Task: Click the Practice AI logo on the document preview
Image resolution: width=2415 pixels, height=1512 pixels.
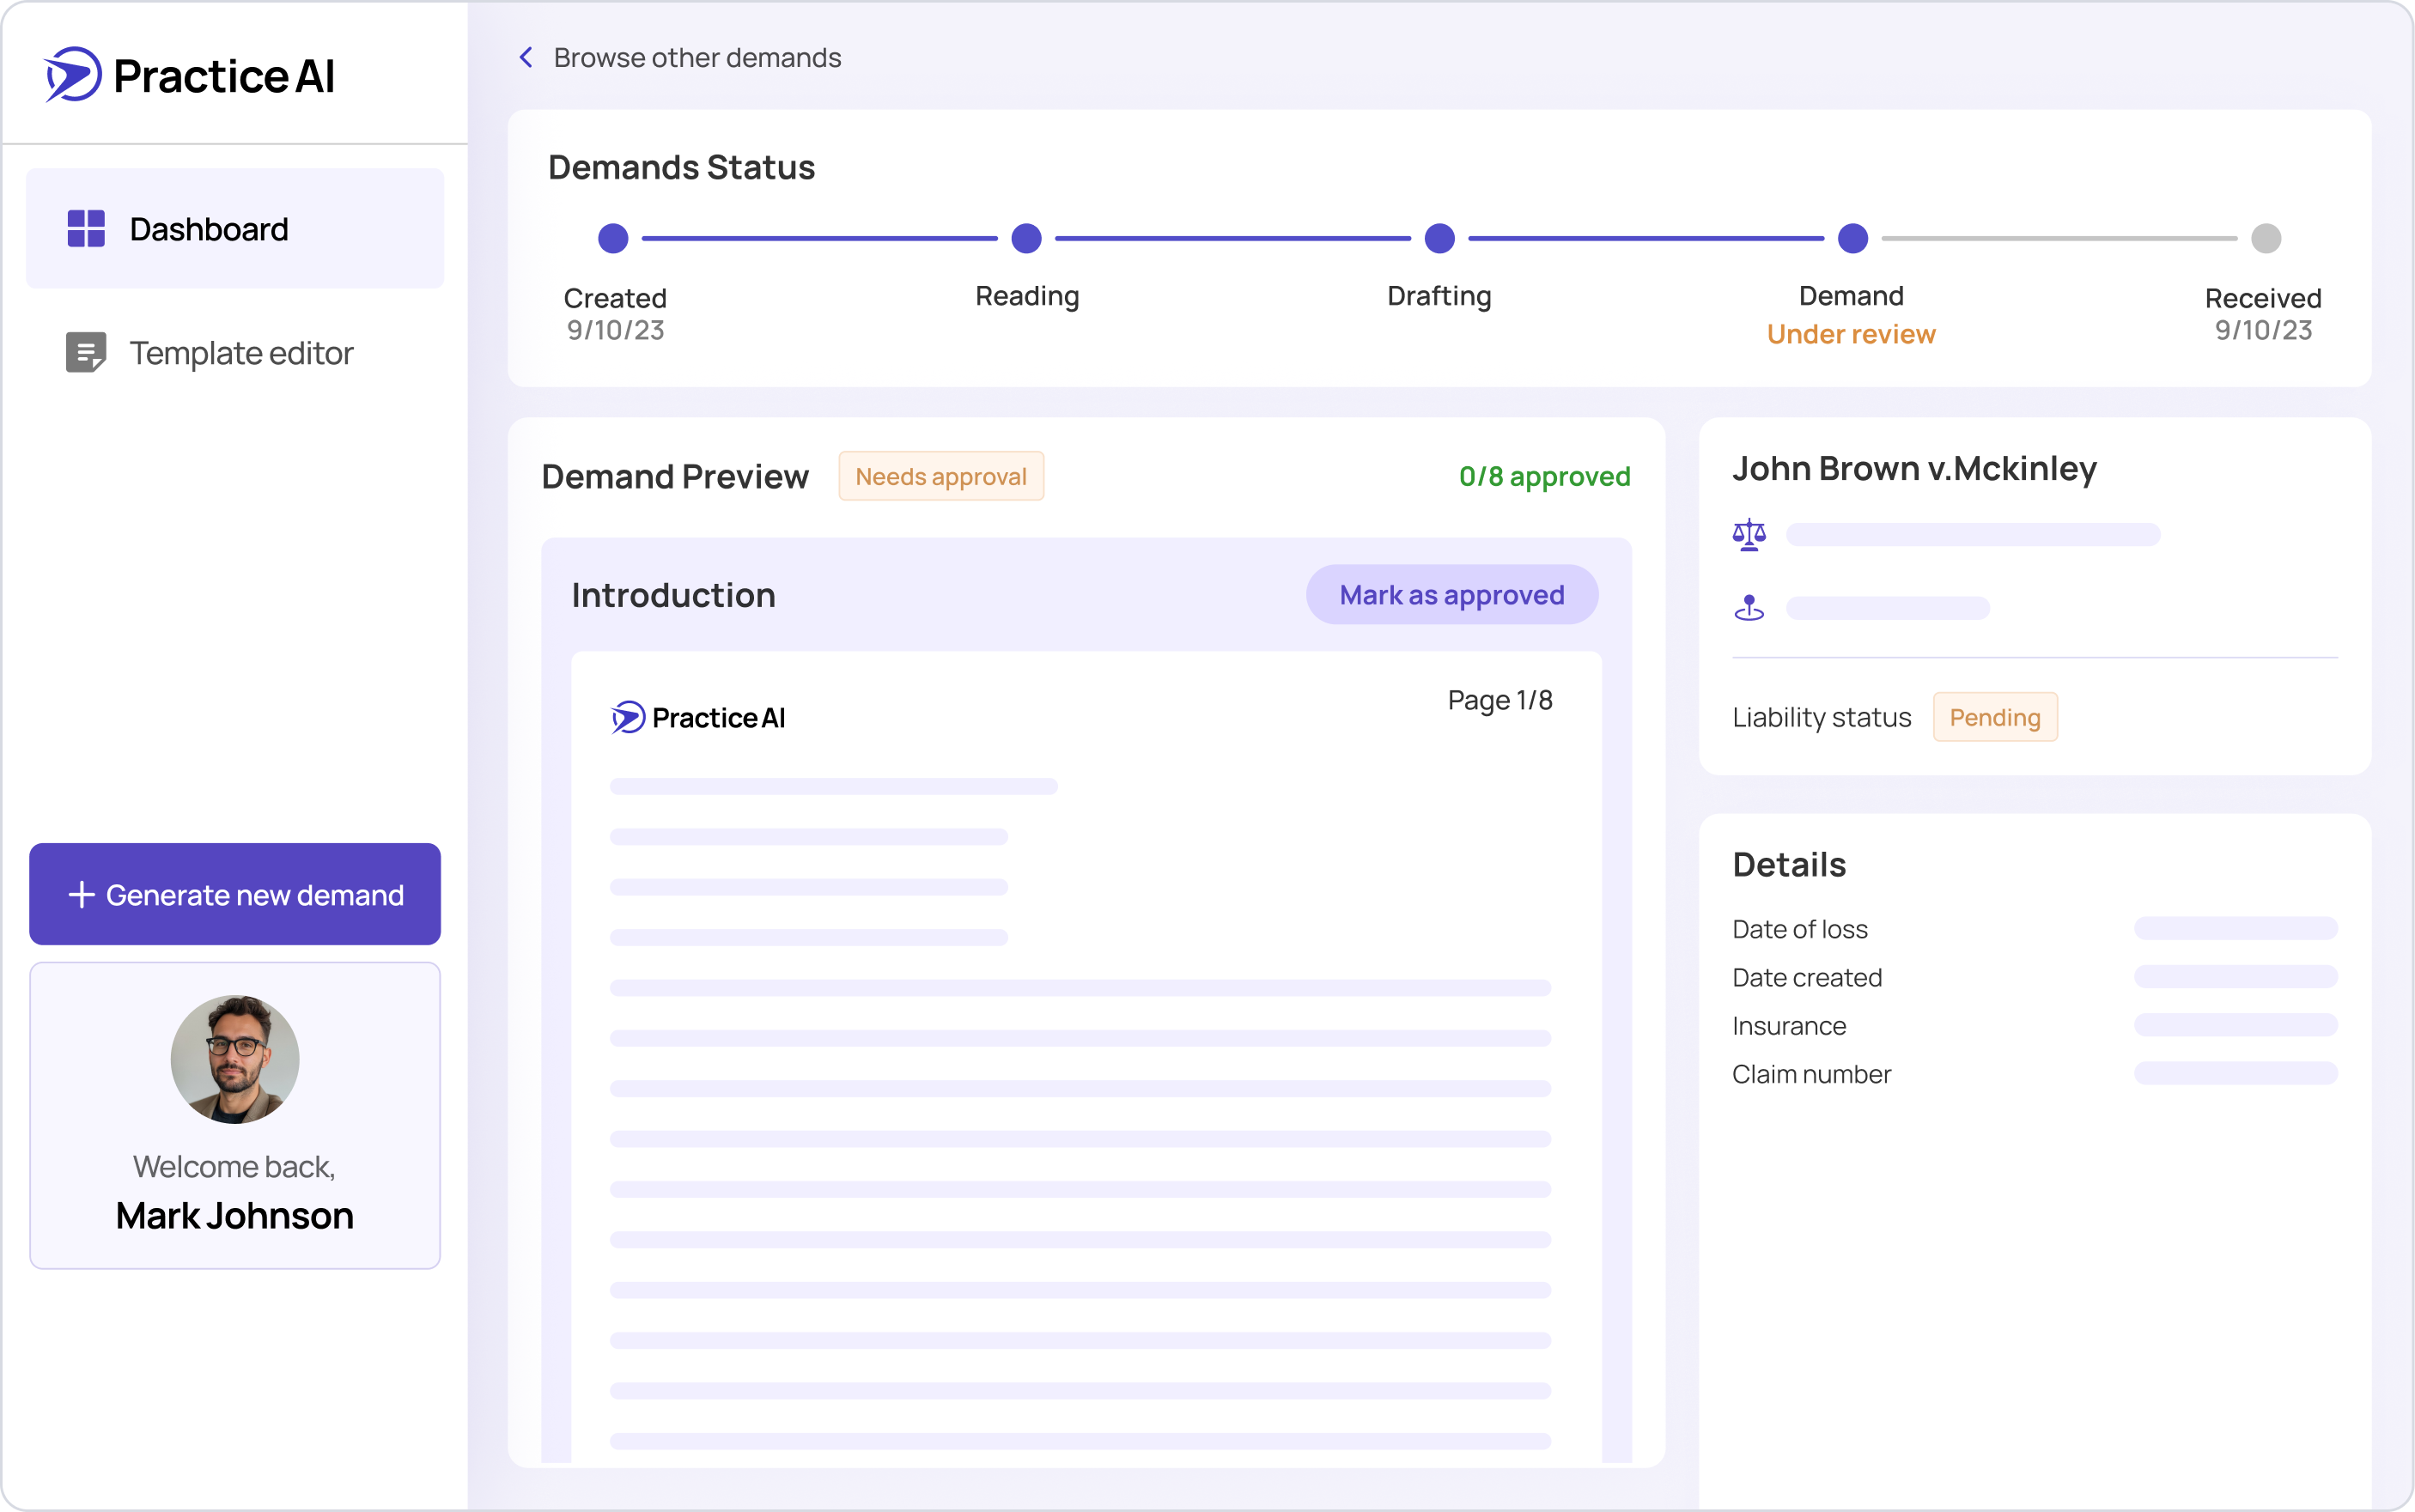Action: click(x=697, y=717)
